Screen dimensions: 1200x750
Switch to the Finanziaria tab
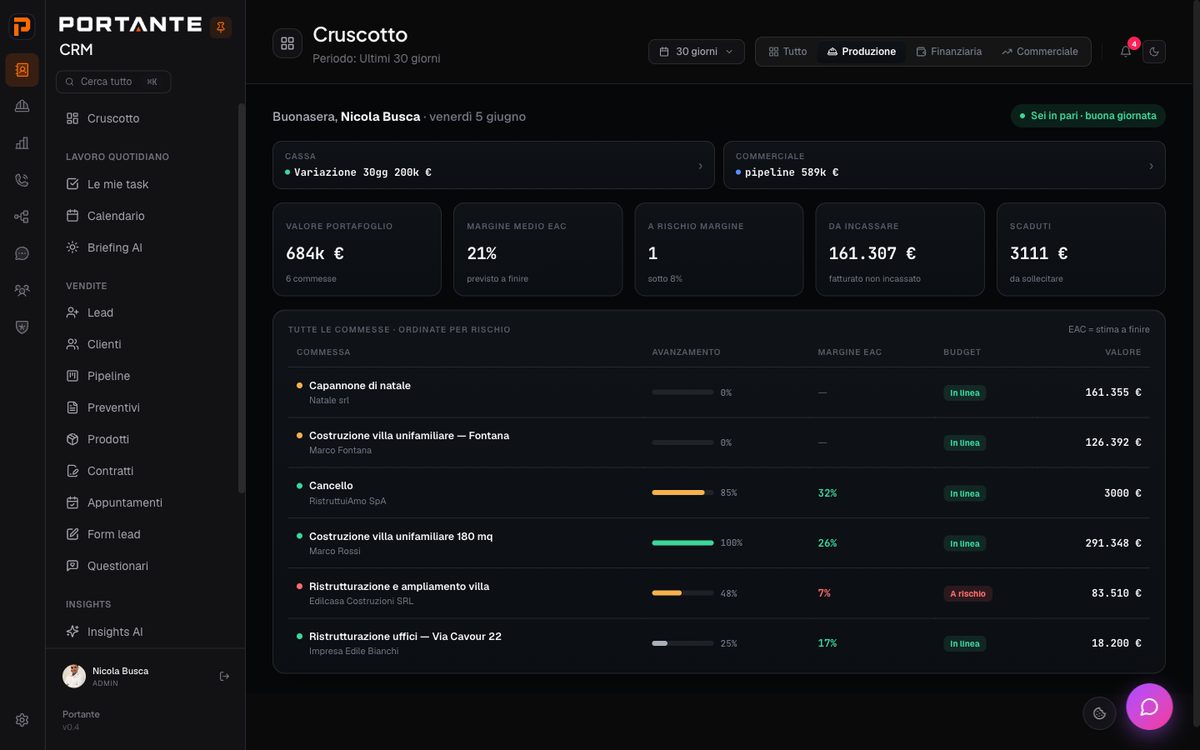[949, 51]
